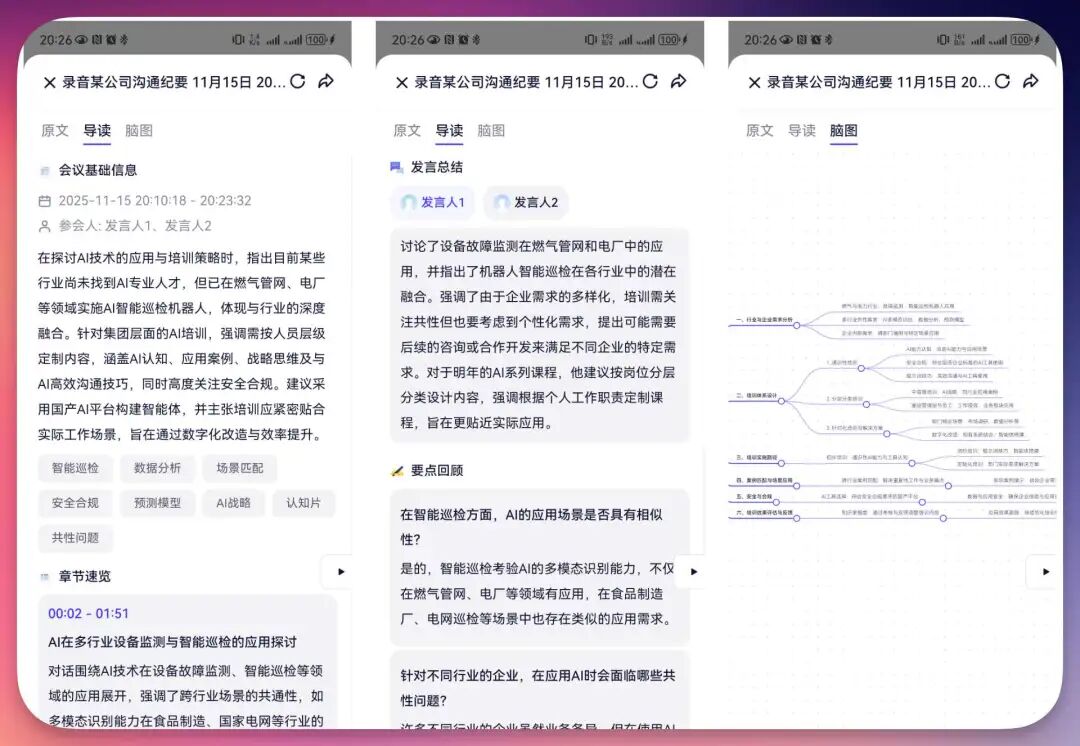The image size is (1080, 746).
Task: Click the icon beside 章节速览
Action: [x=45, y=577]
